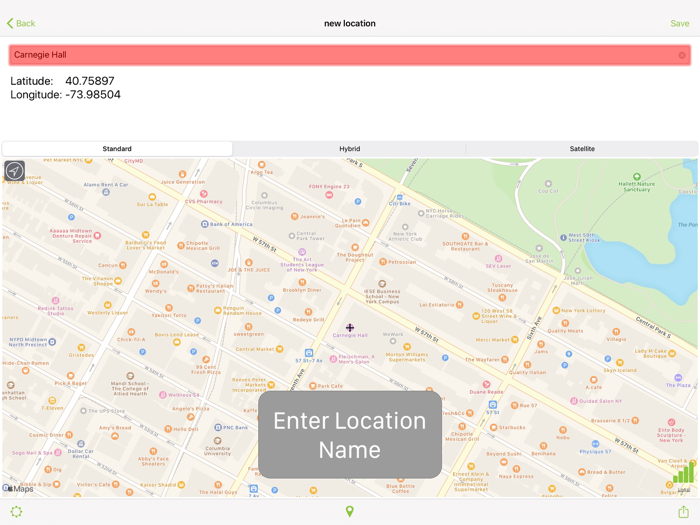Image resolution: width=700 pixels, height=525 pixels.
Task: Select the Park Cafe marker
Action: pos(312,386)
